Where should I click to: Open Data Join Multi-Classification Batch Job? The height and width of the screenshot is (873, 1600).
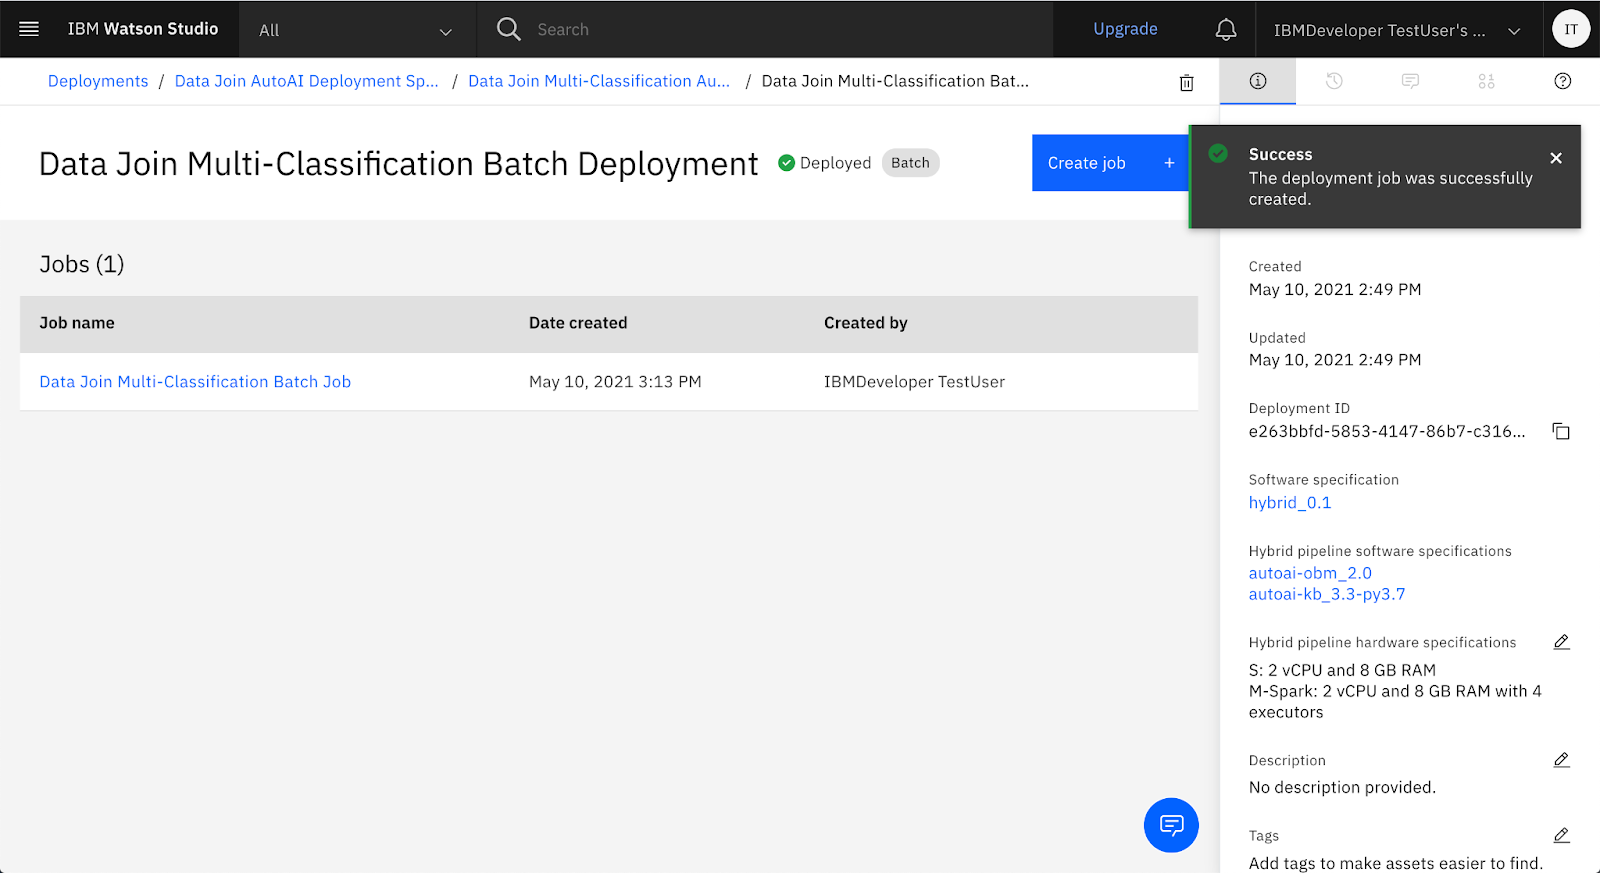click(195, 382)
